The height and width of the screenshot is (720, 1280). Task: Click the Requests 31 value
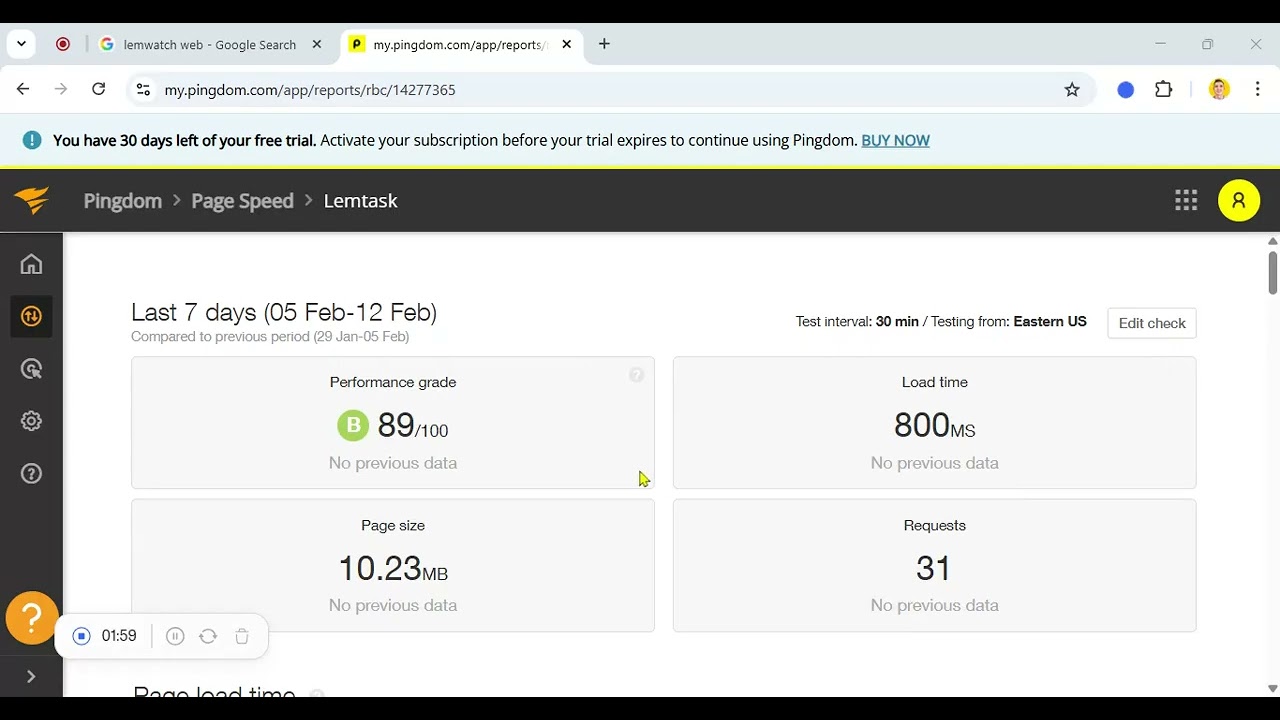[934, 569]
